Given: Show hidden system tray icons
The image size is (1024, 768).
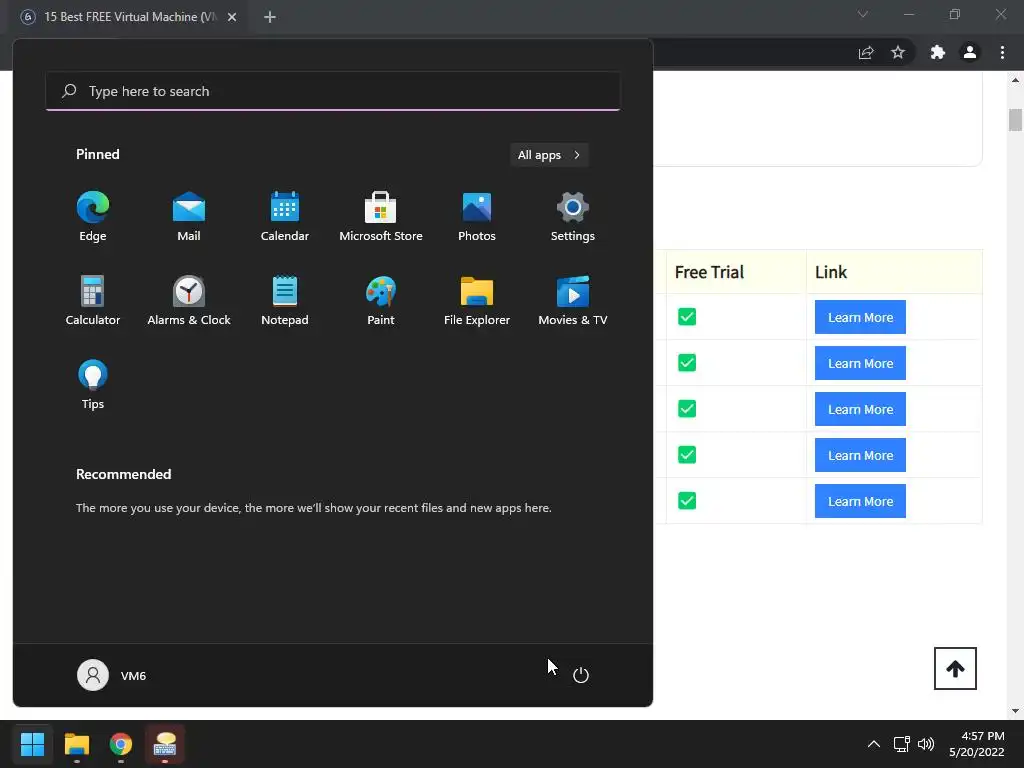Looking at the screenshot, I should click(873, 744).
